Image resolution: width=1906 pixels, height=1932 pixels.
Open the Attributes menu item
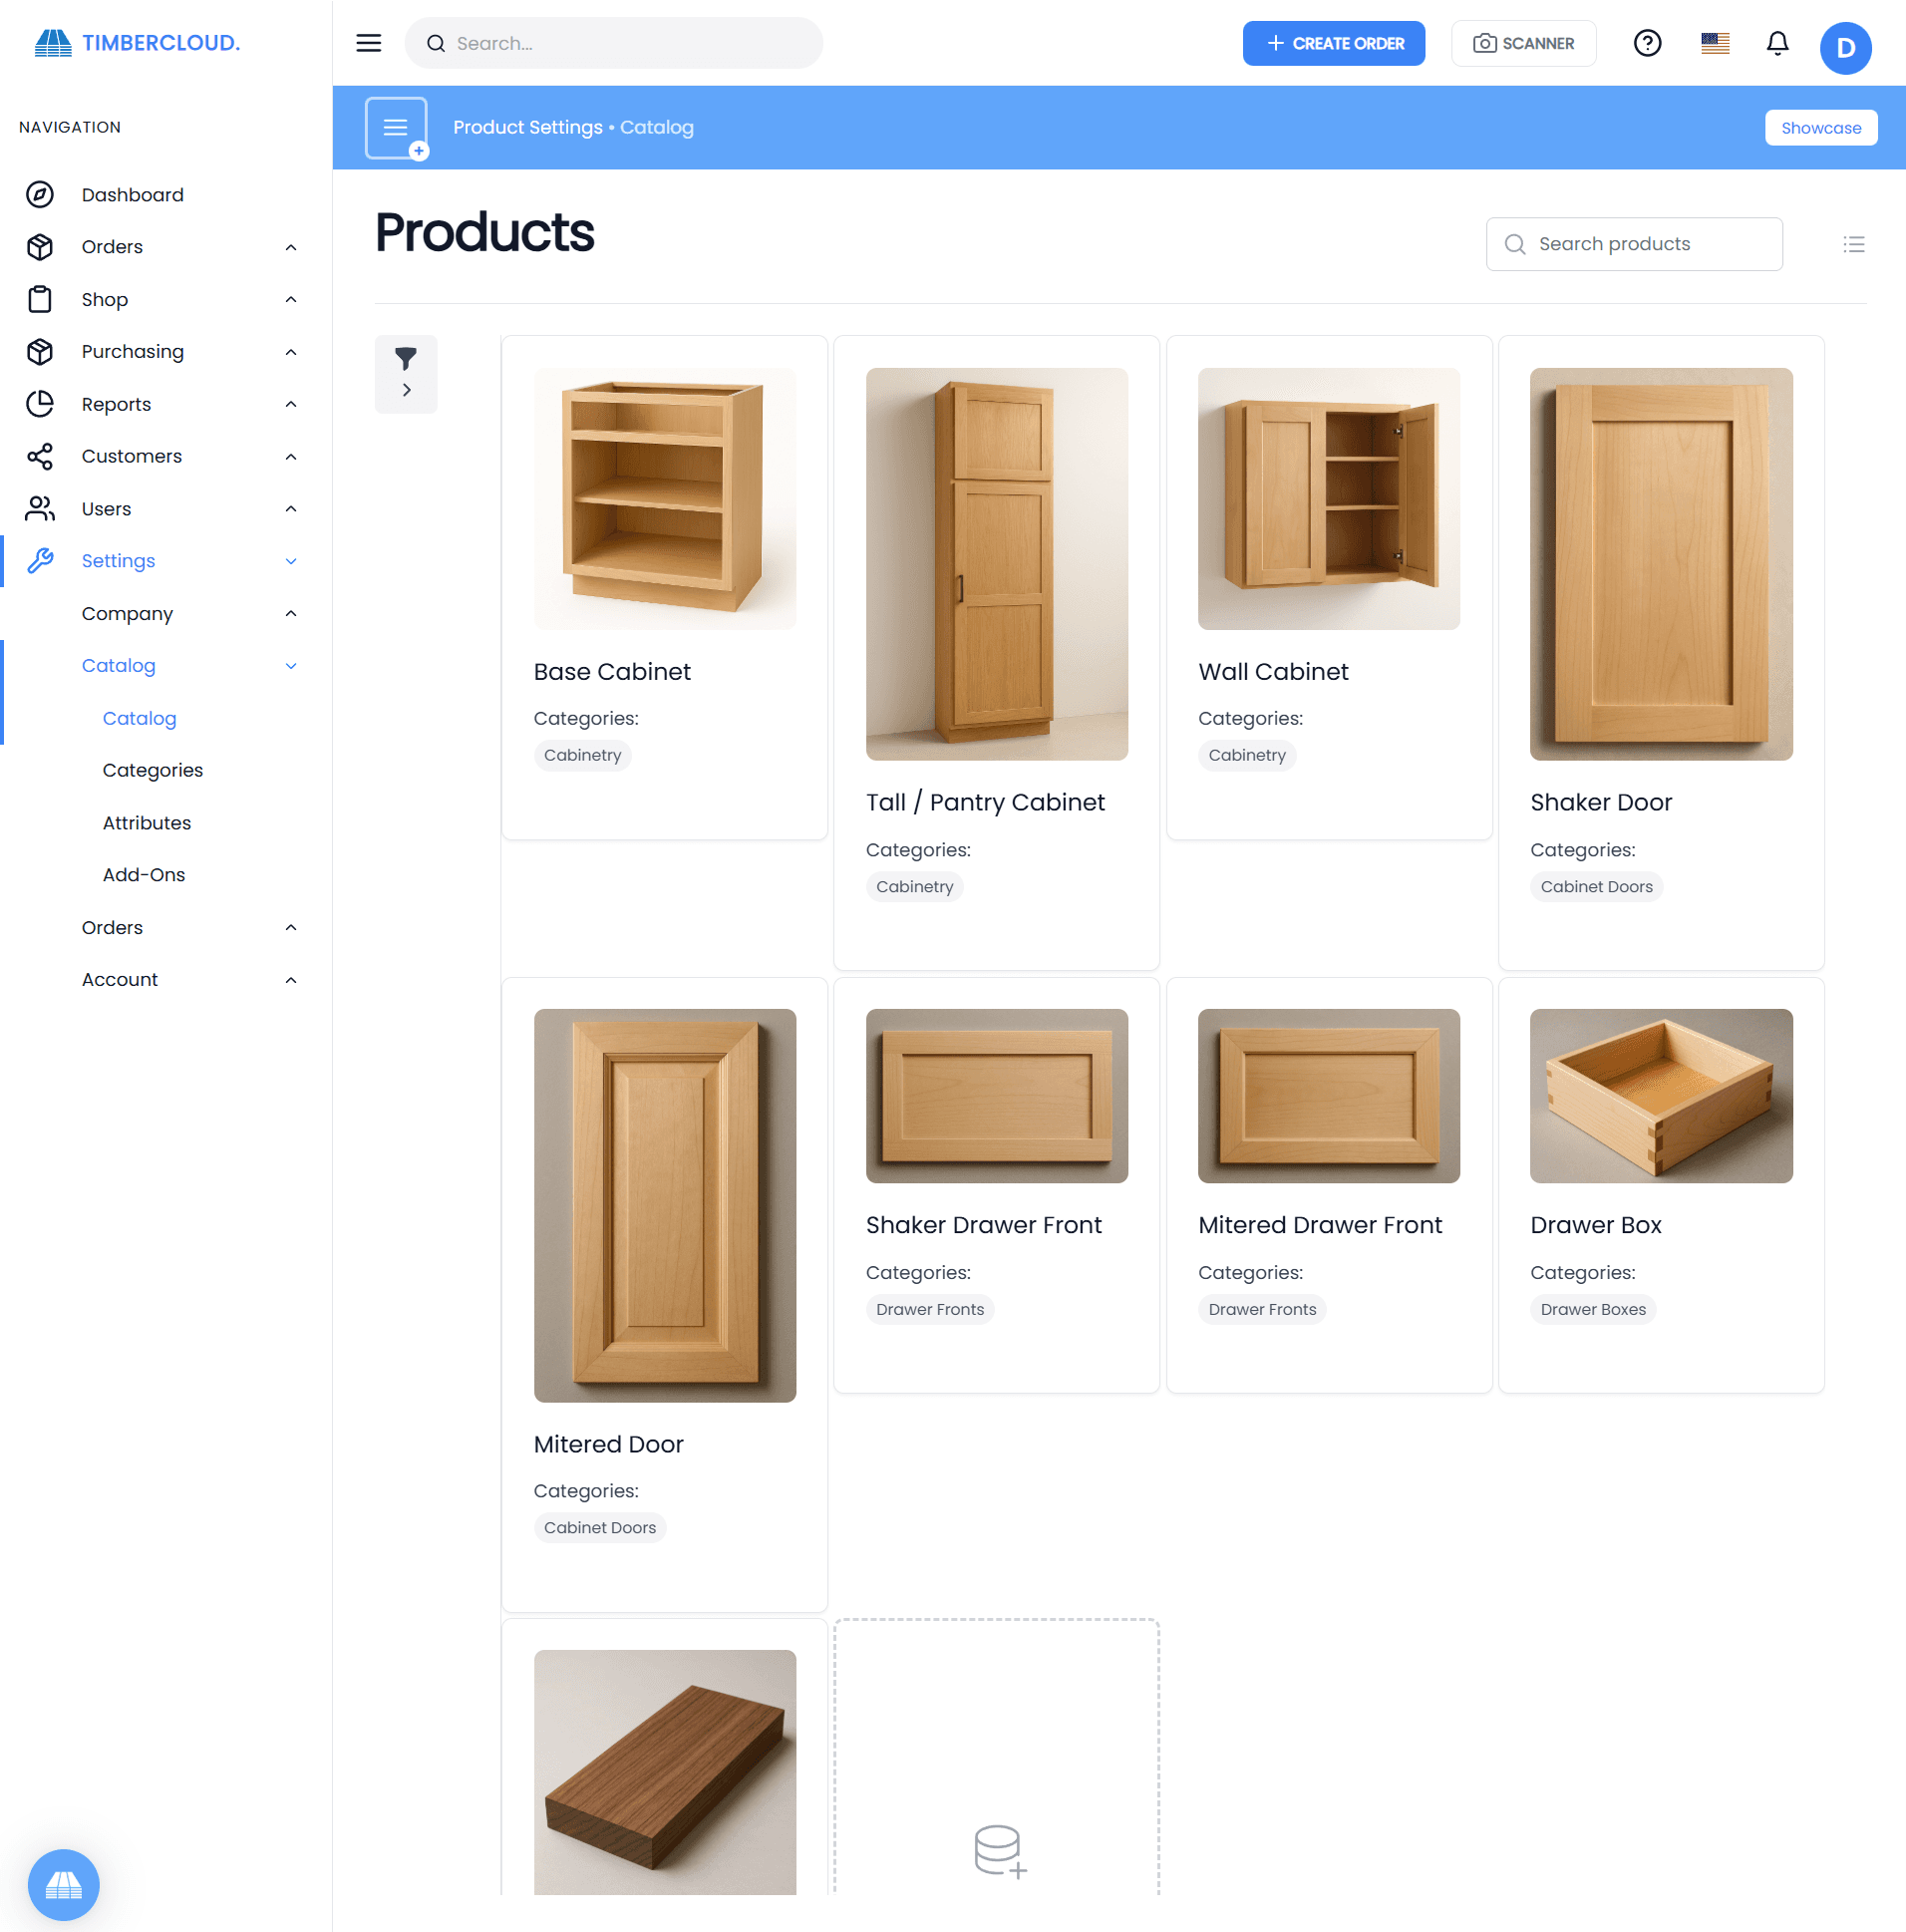tap(146, 822)
